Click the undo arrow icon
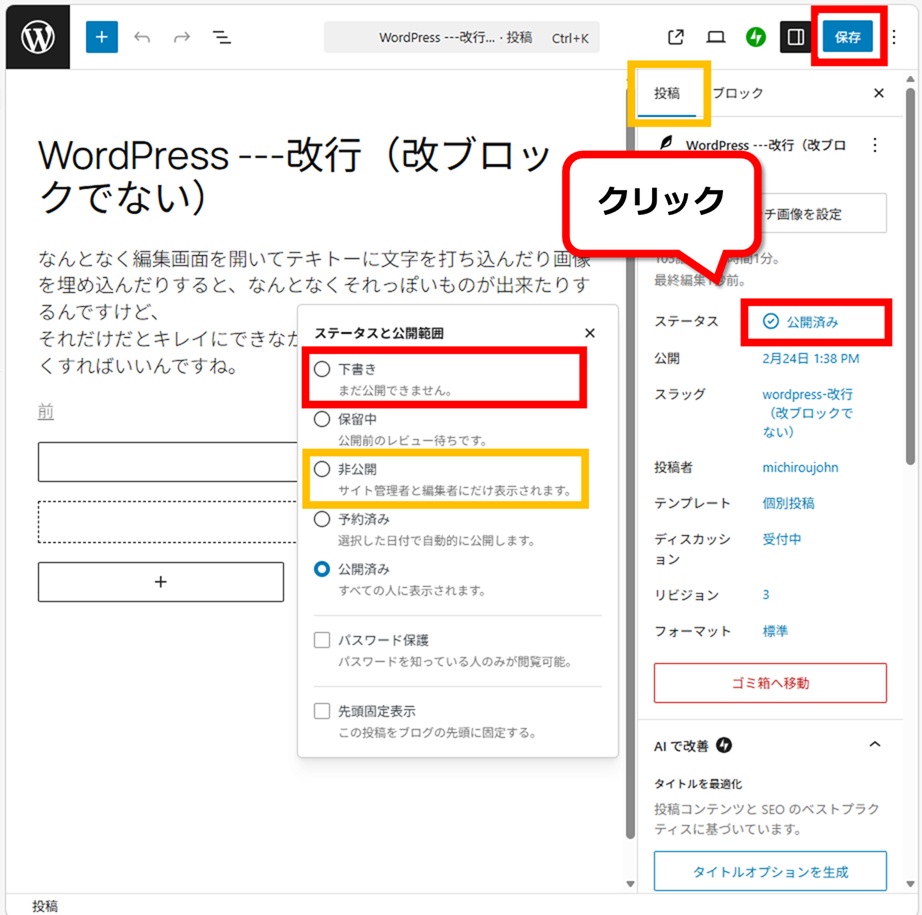 [x=142, y=37]
